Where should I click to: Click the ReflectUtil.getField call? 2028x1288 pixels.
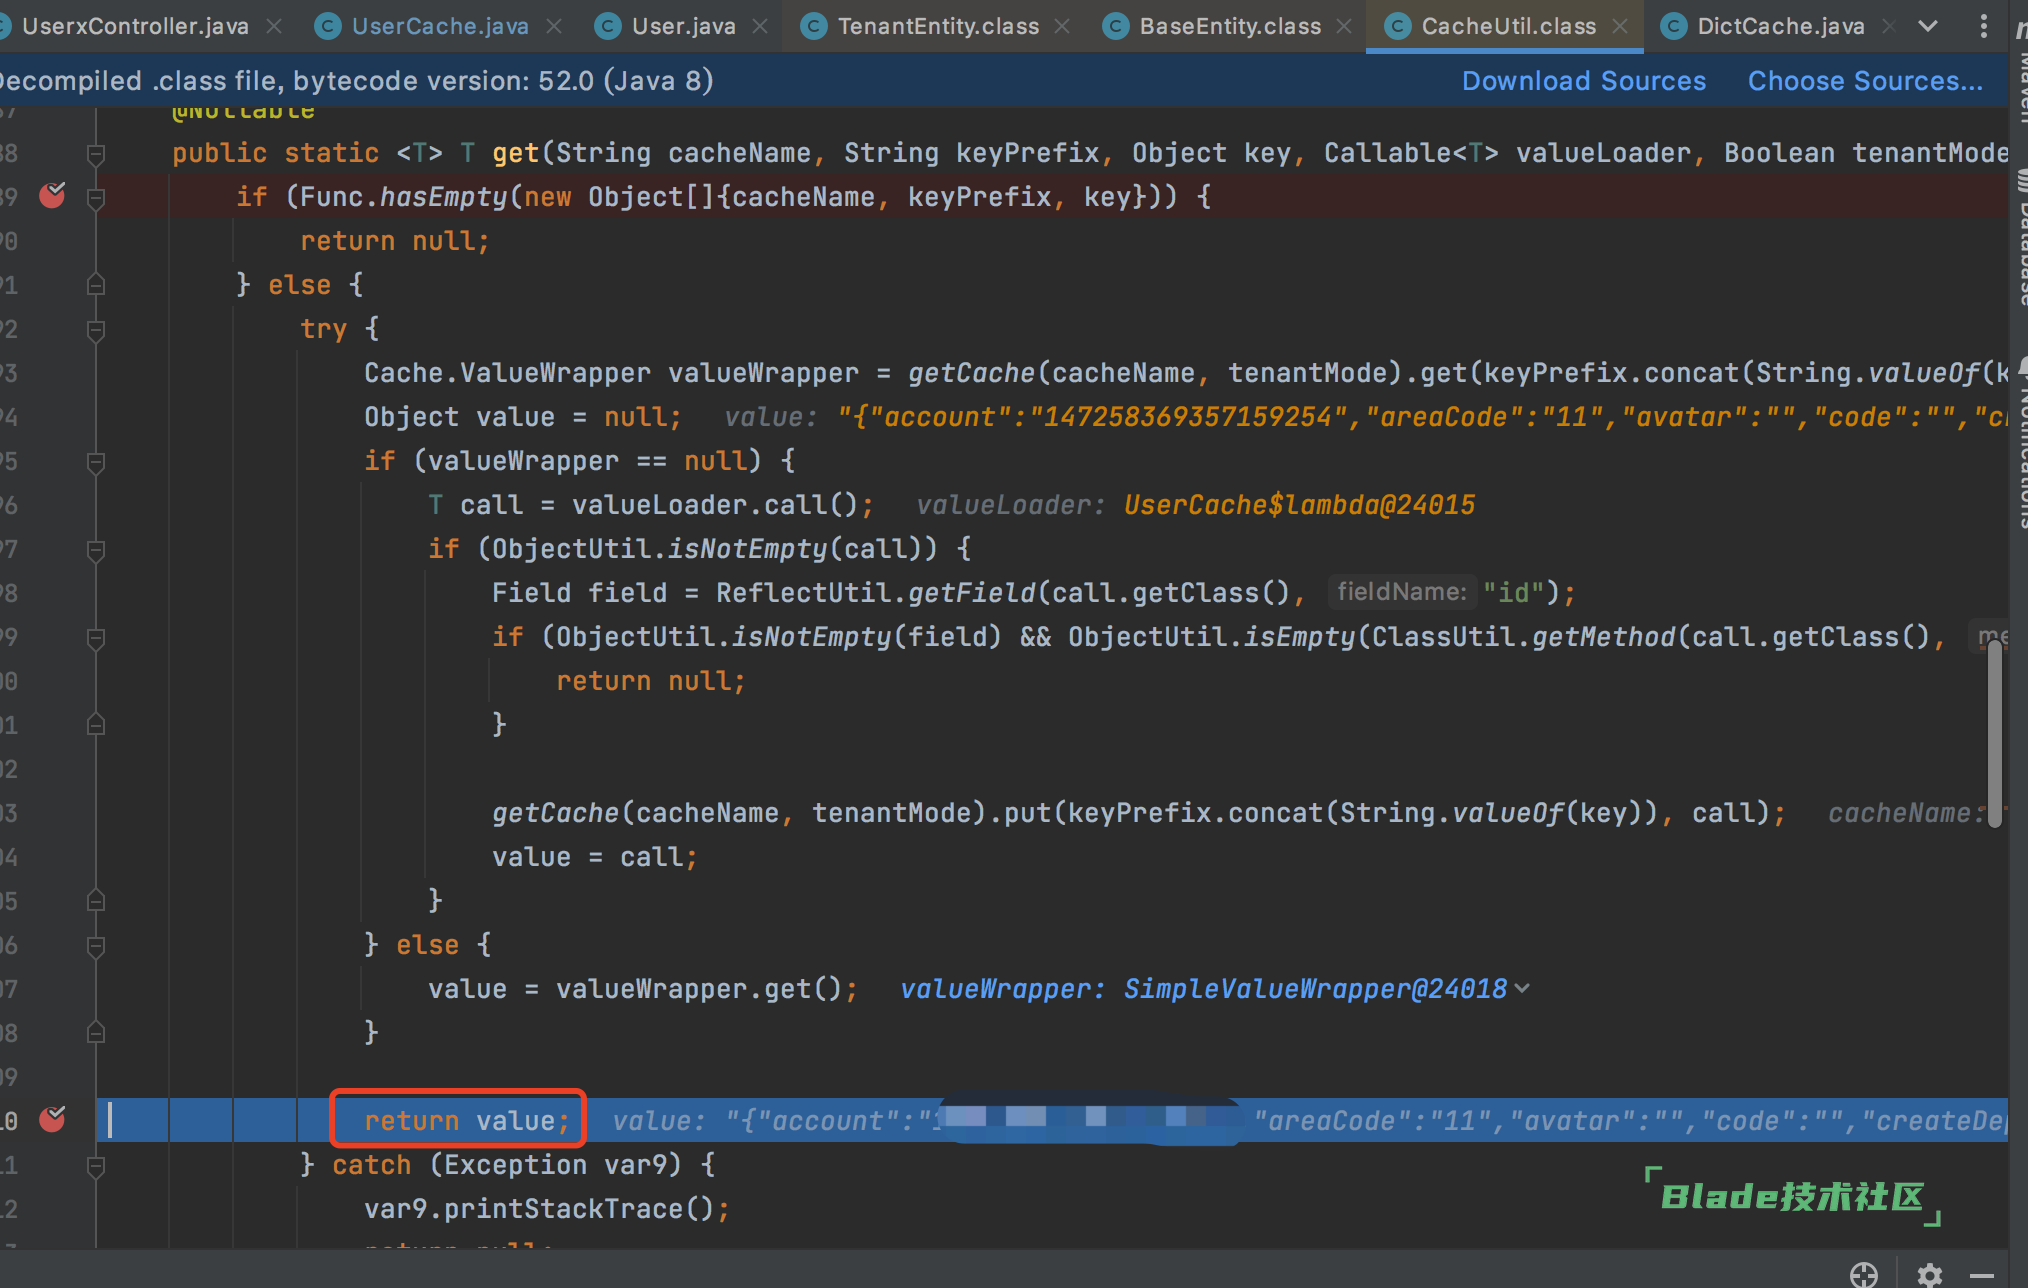876,593
